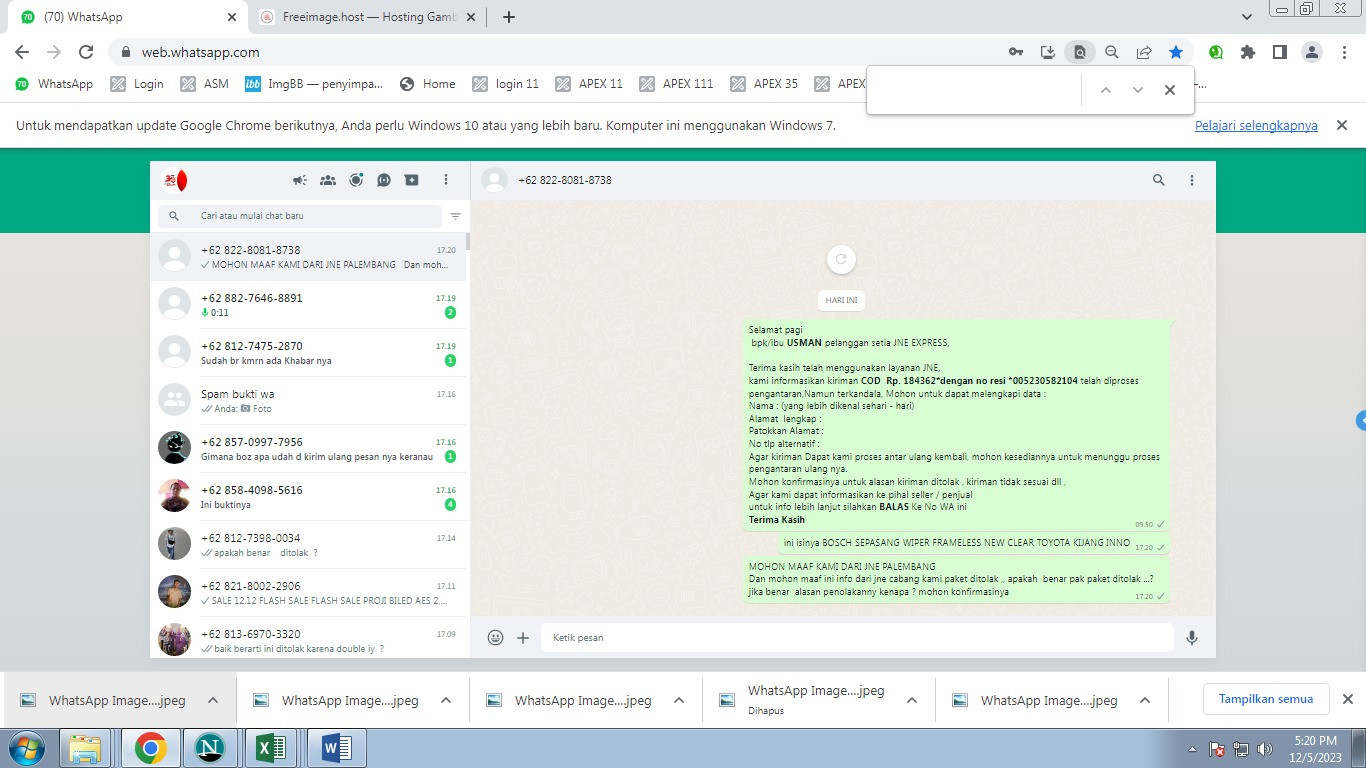Go back in browser history
Screen dimensions: 1366x768
point(22,52)
